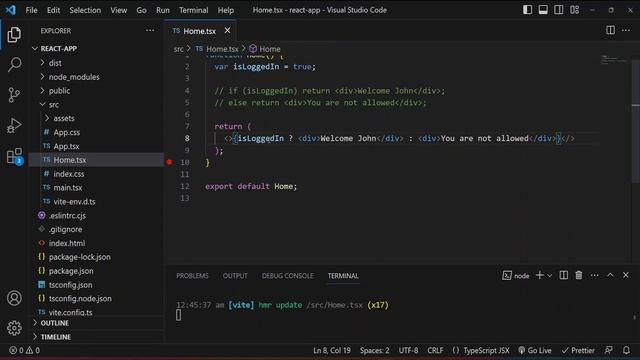Open the Source Control view
Image resolution: width=640 pixels, height=360 pixels.
pos(14,95)
